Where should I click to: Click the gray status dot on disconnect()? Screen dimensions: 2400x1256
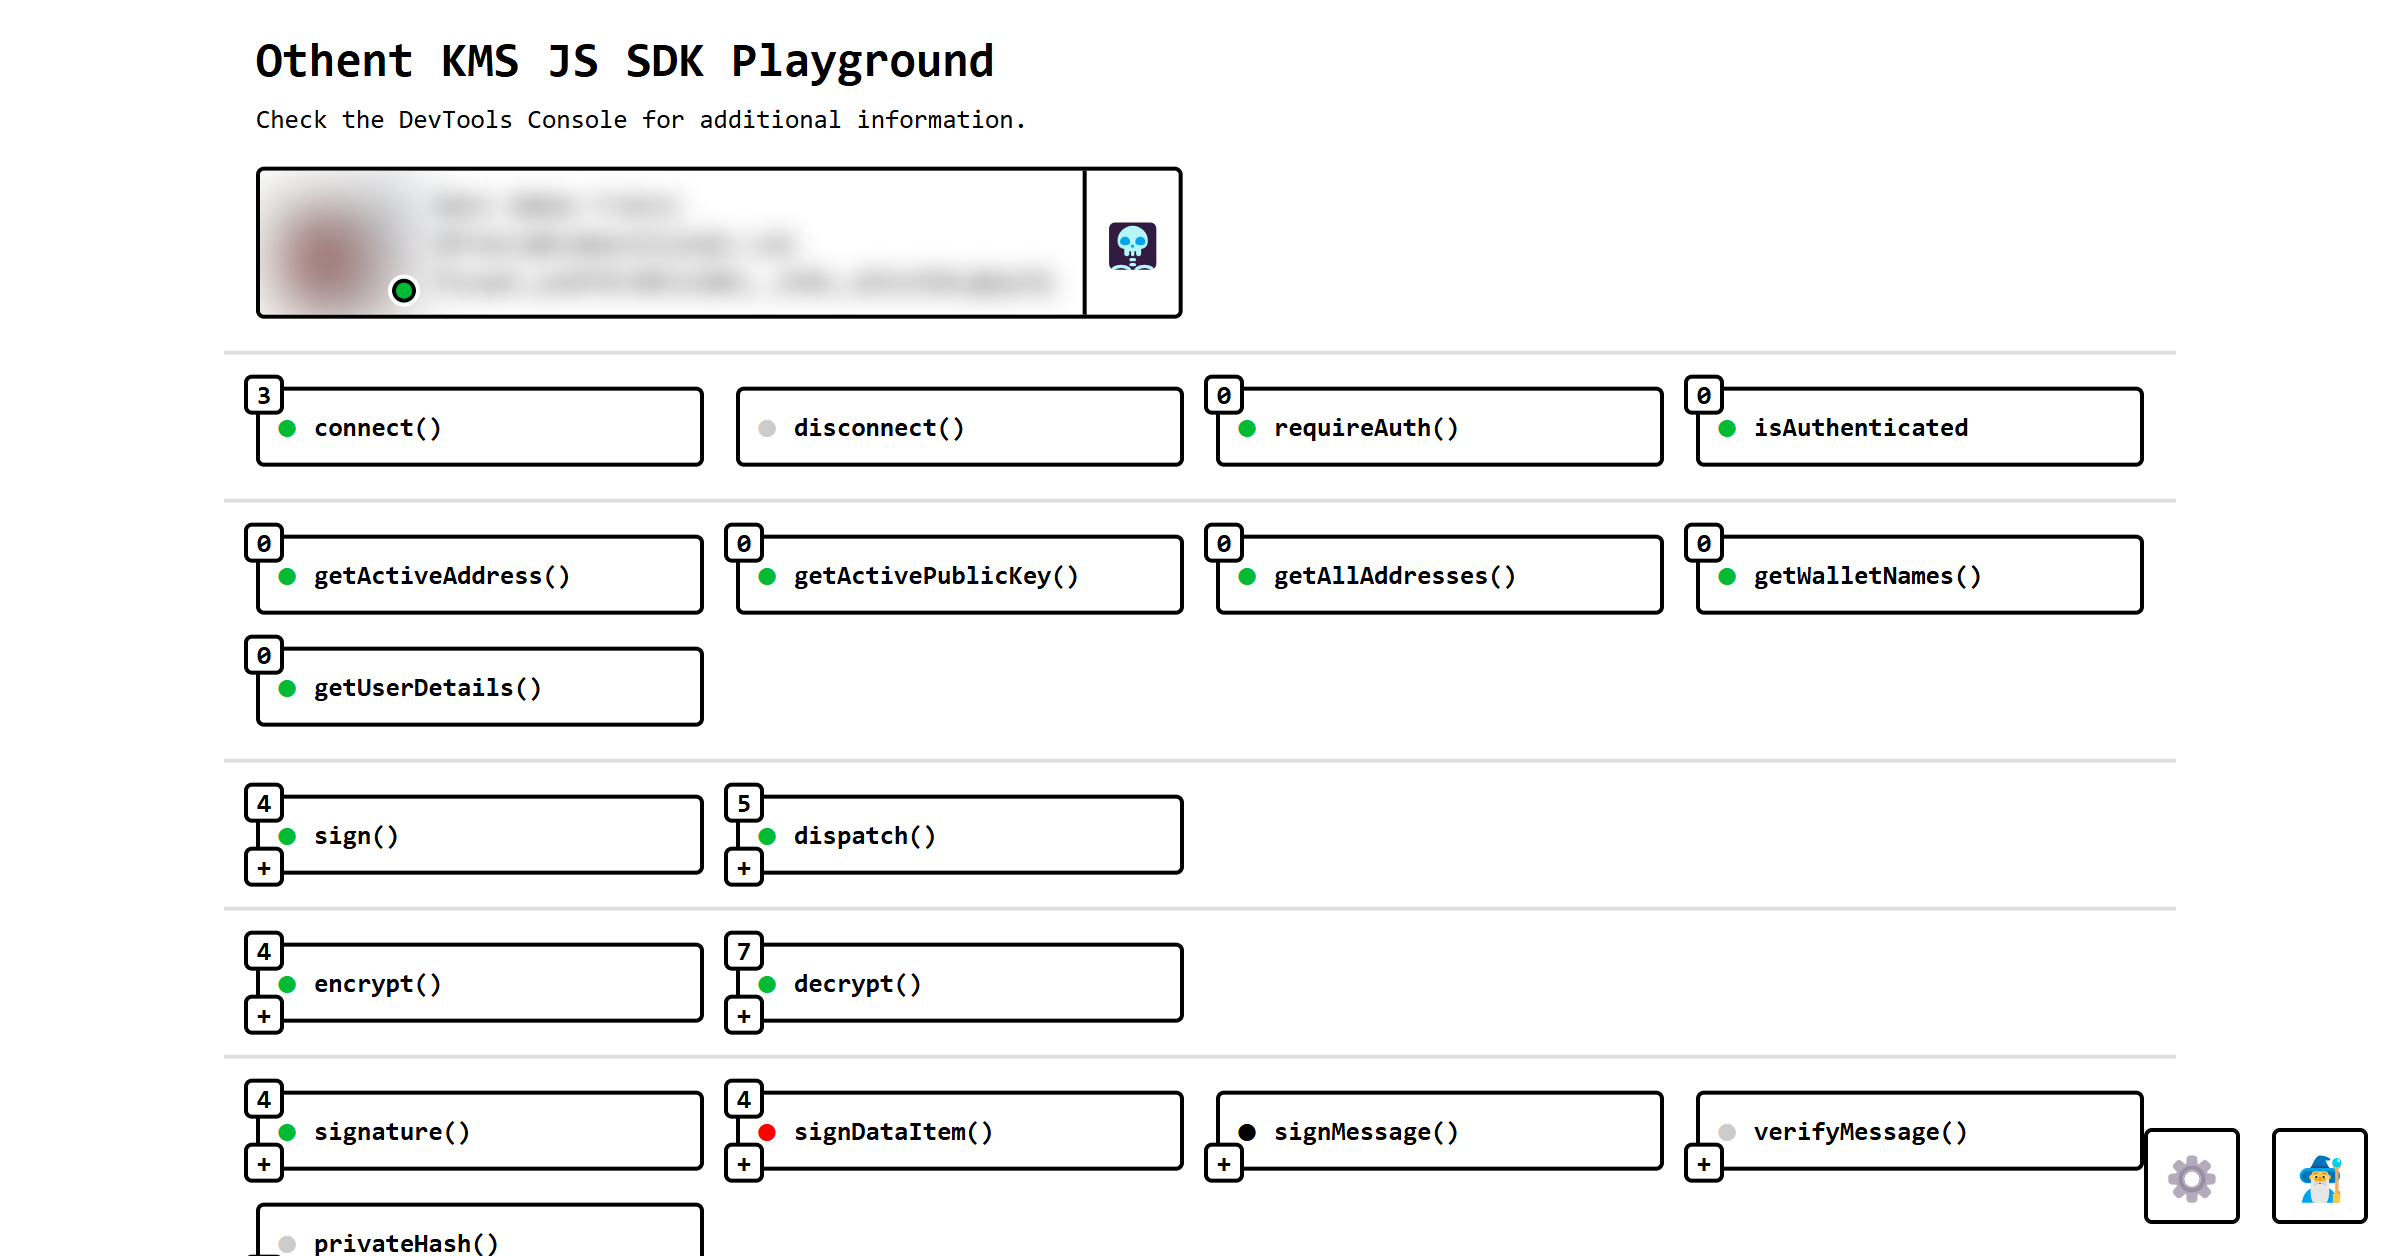767,428
